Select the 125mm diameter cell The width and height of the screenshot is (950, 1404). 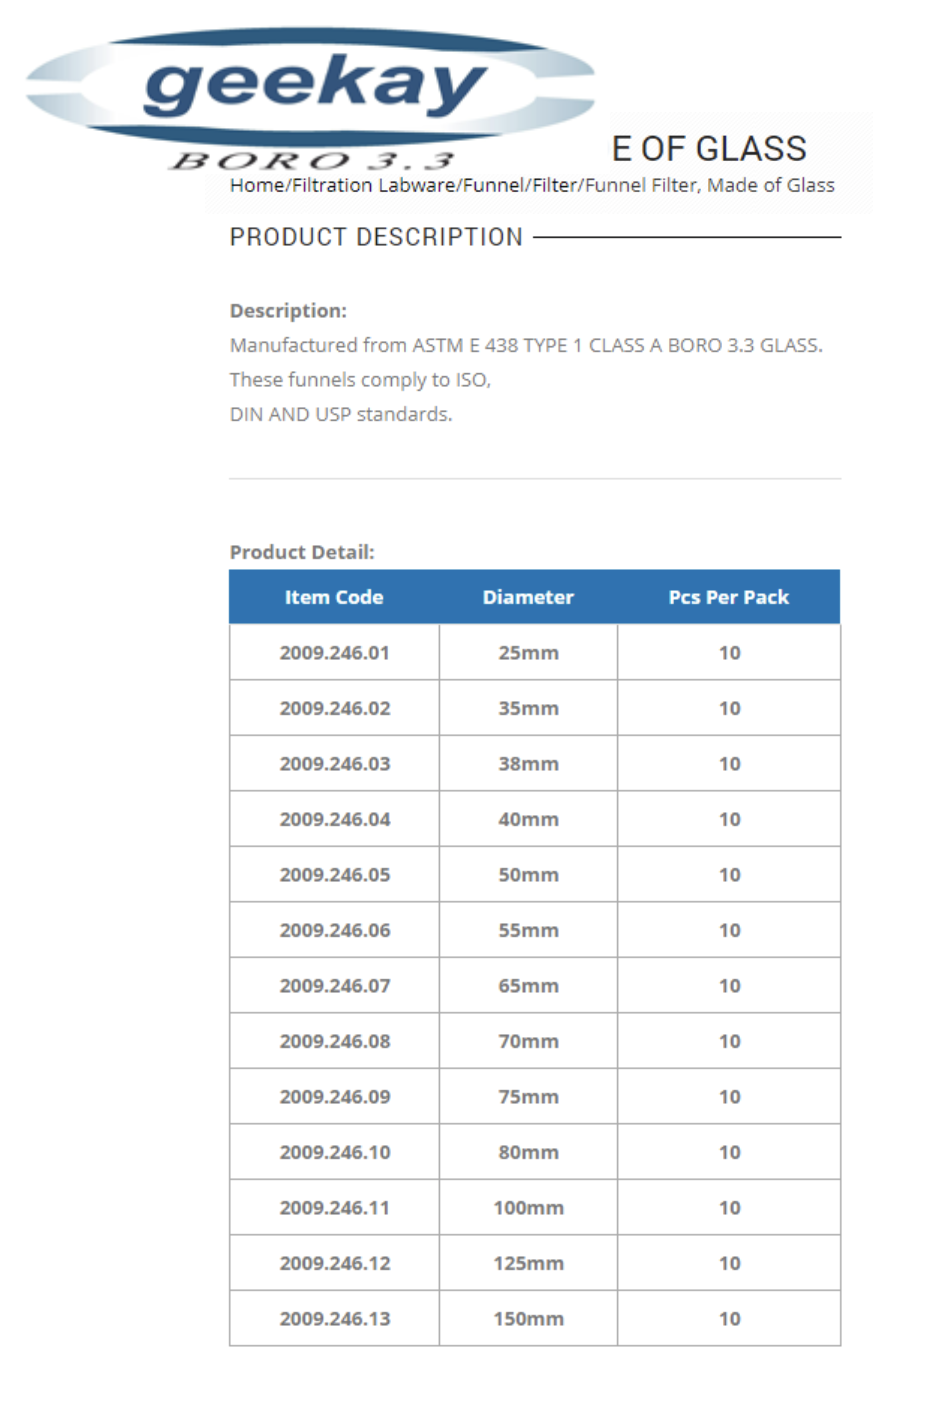[528, 1263]
